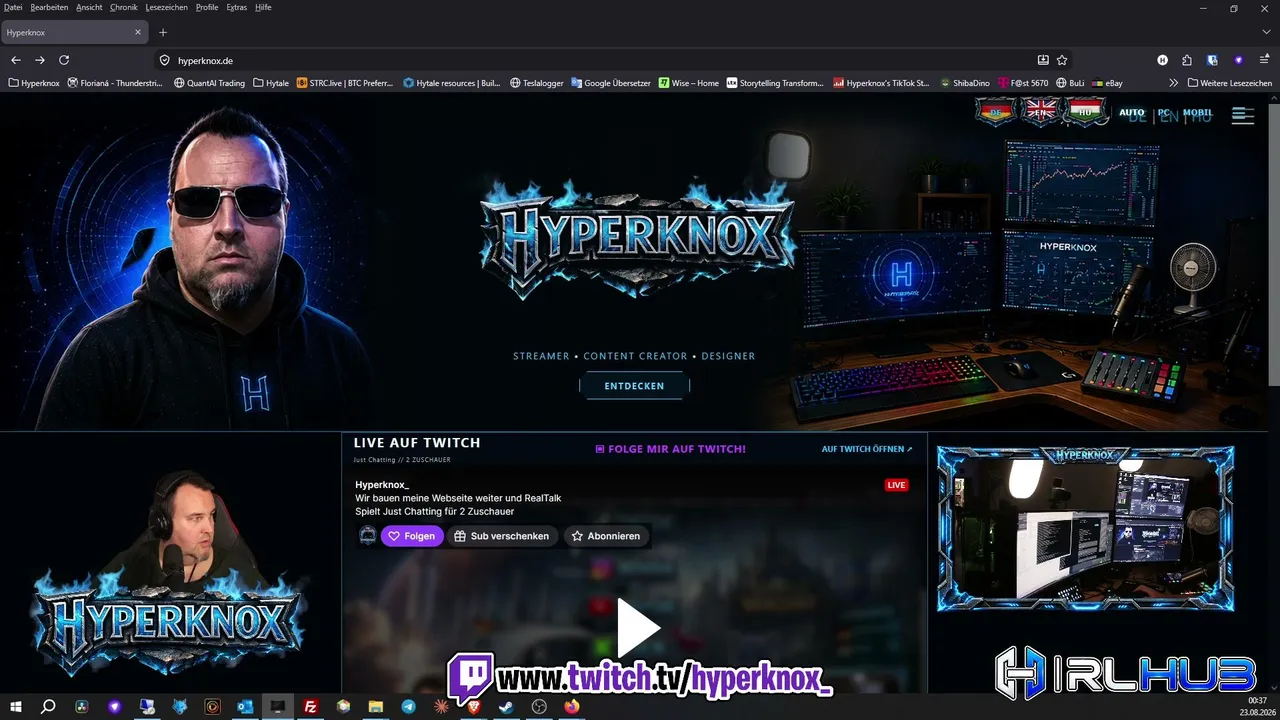Open Steam from the taskbar
The image size is (1280, 720).
506,707
